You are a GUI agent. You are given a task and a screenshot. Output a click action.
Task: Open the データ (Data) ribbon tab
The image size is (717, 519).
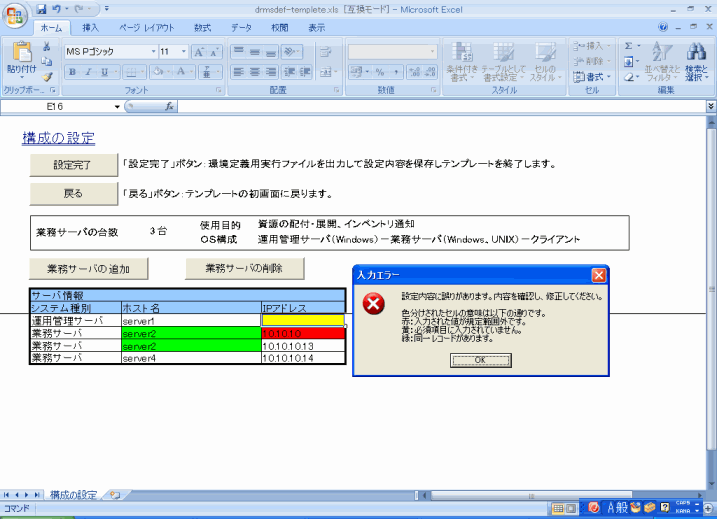tap(241, 28)
